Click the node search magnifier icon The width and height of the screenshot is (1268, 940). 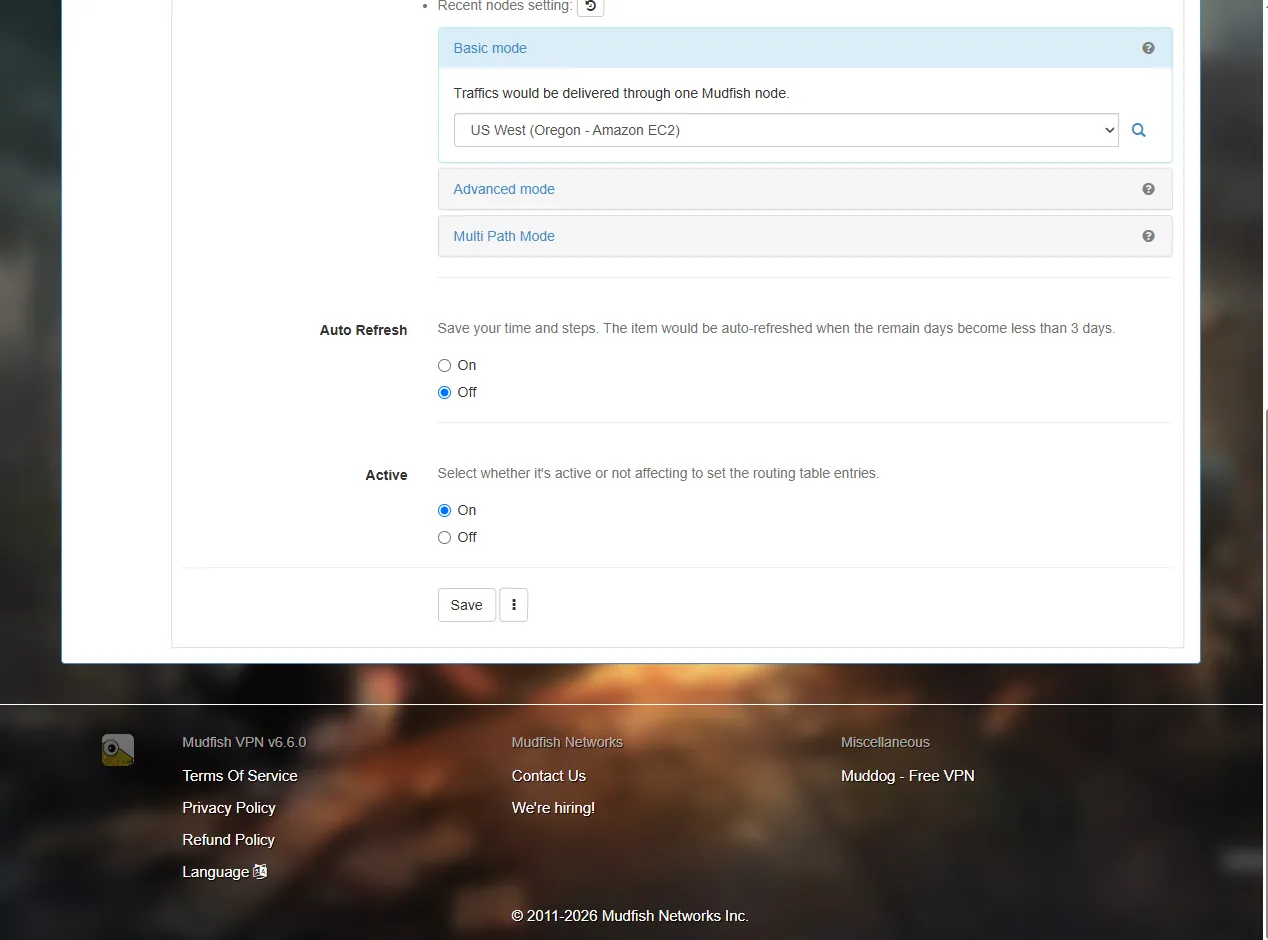(x=1138, y=130)
